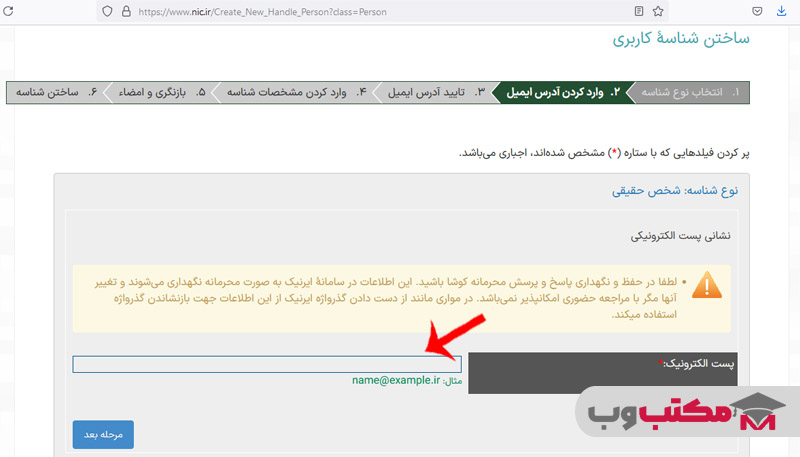Save to Pocket icon in toolbar
The height and width of the screenshot is (457, 800).
(757, 11)
